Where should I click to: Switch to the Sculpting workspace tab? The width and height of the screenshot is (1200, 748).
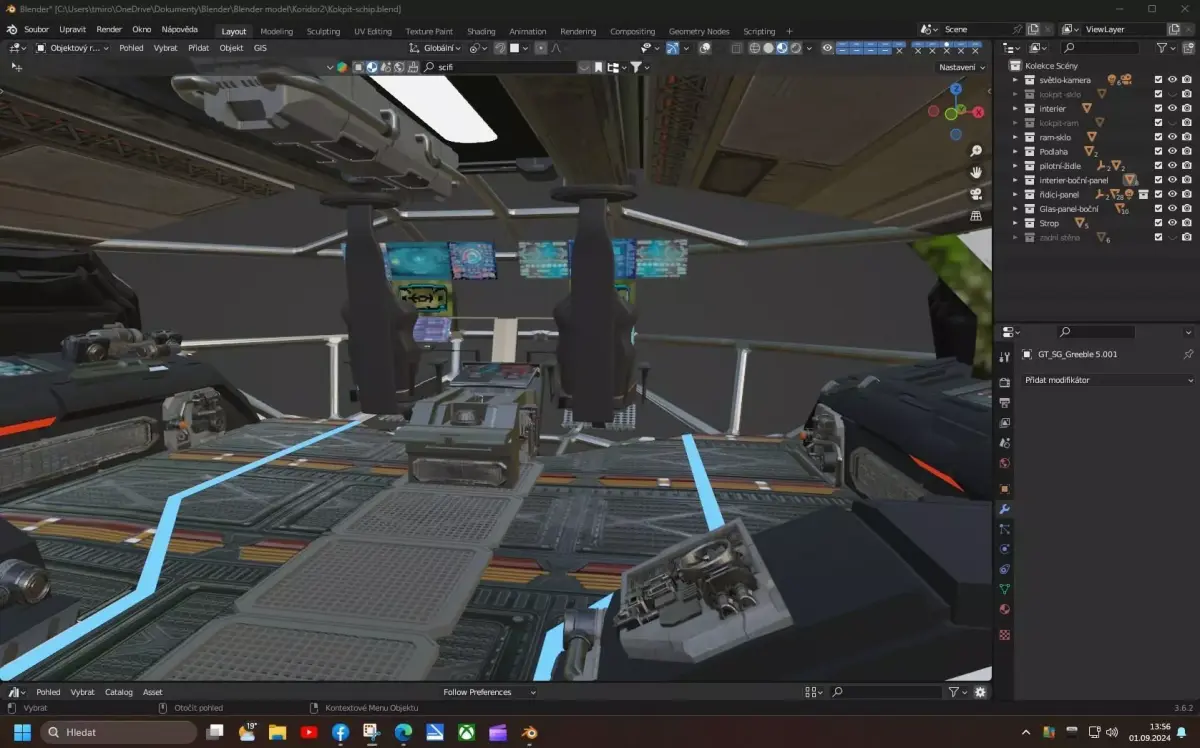point(323,31)
